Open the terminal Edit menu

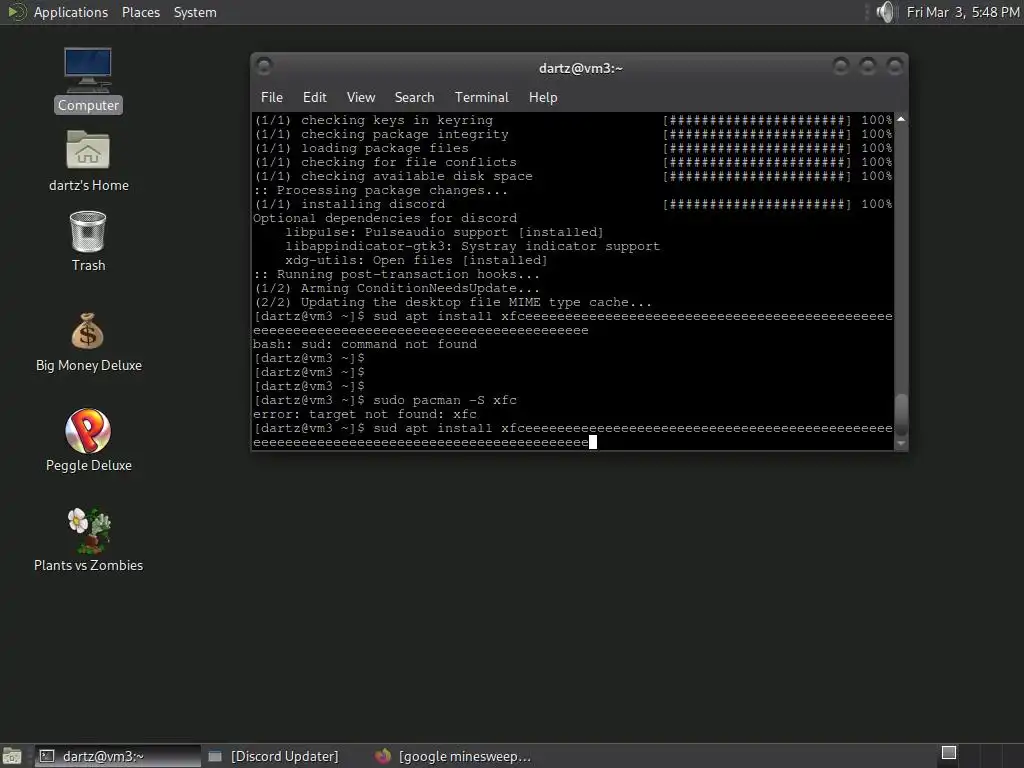pyautogui.click(x=314, y=97)
